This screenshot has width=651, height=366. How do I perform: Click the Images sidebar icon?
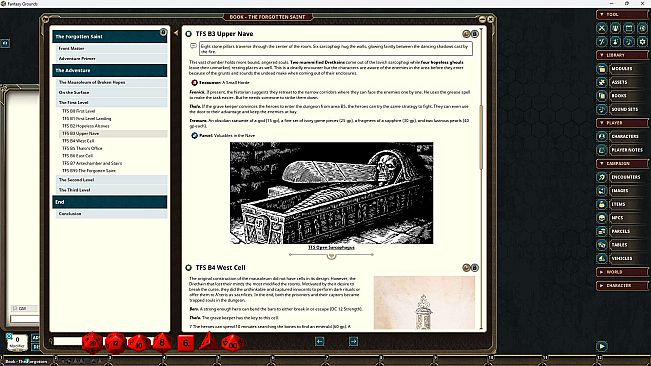click(602, 190)
